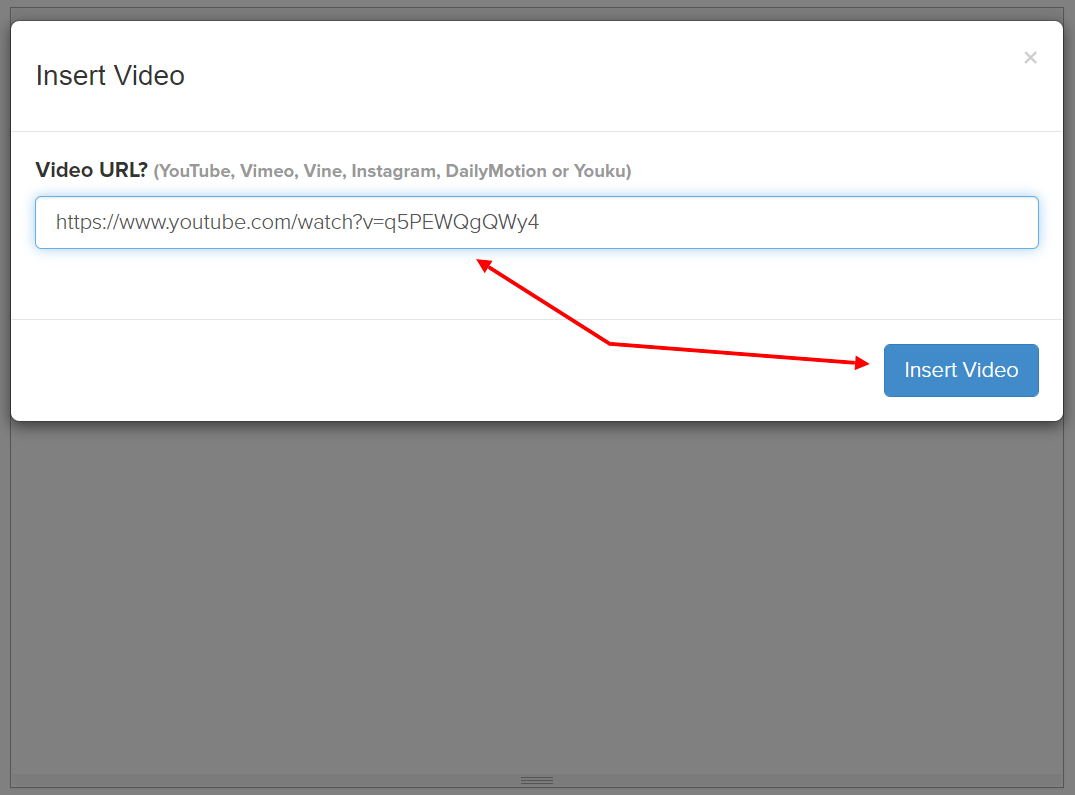Click the dimmed backdrop below the dialog
Image resolution: width=1075 pixels, height=795 pixels.
[x=537, y=600]
